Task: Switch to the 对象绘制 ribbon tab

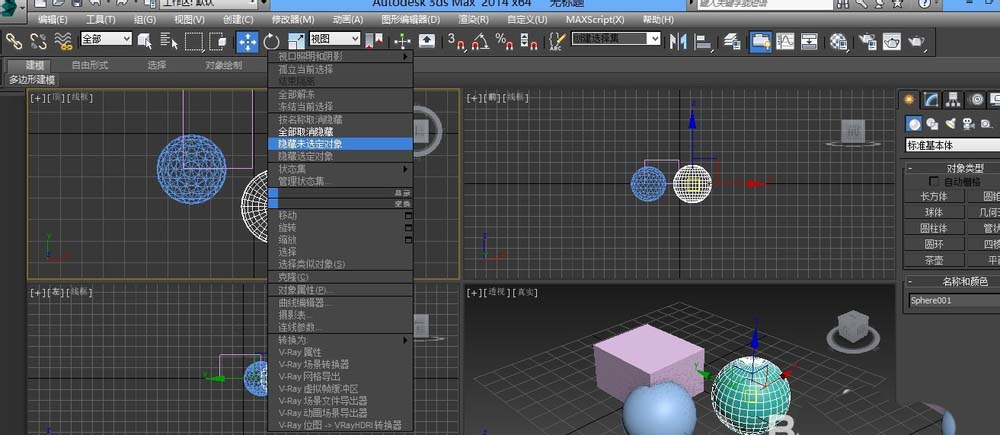Action: (223, 65)
